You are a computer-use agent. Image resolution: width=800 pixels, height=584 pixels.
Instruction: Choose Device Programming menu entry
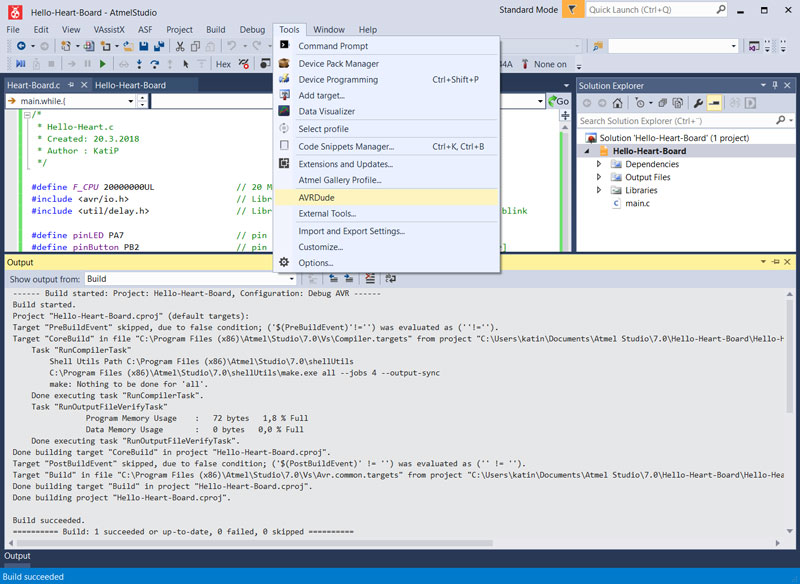point(387,80)
